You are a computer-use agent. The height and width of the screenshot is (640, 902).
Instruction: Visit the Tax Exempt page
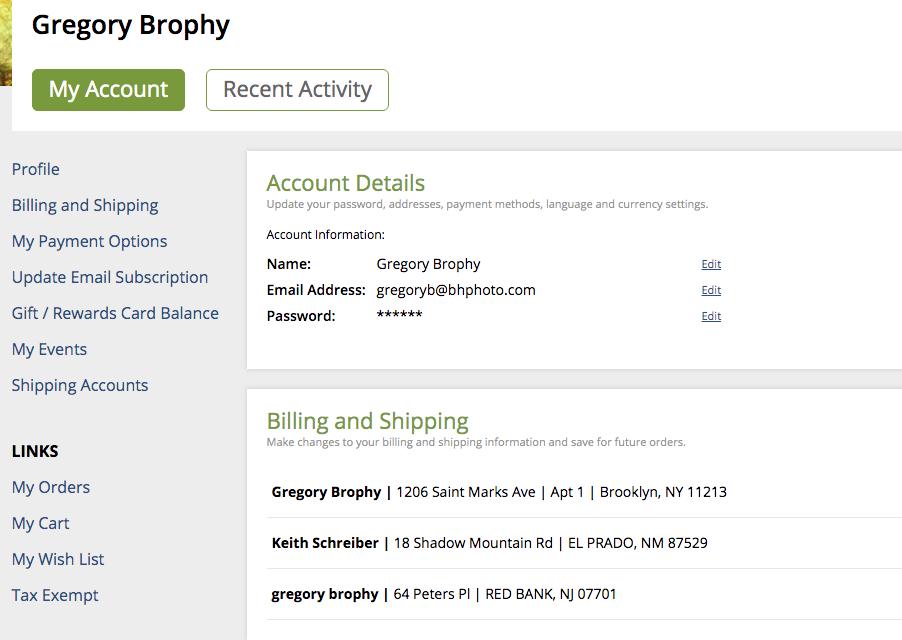(55, 595)
